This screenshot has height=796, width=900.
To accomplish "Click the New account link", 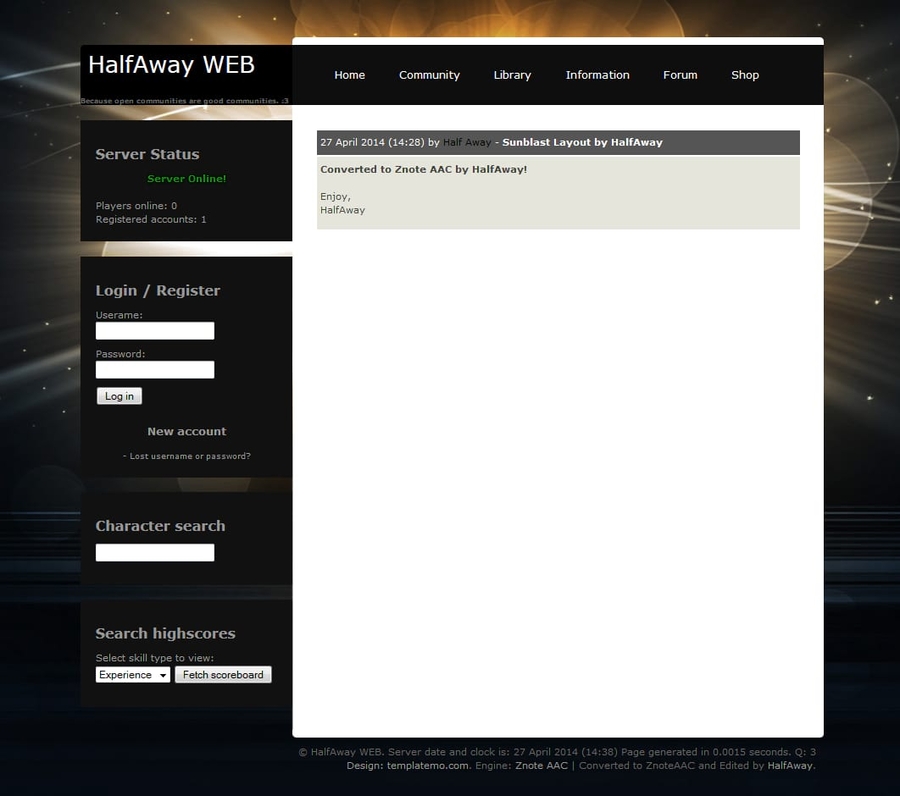I will point(187,432).
